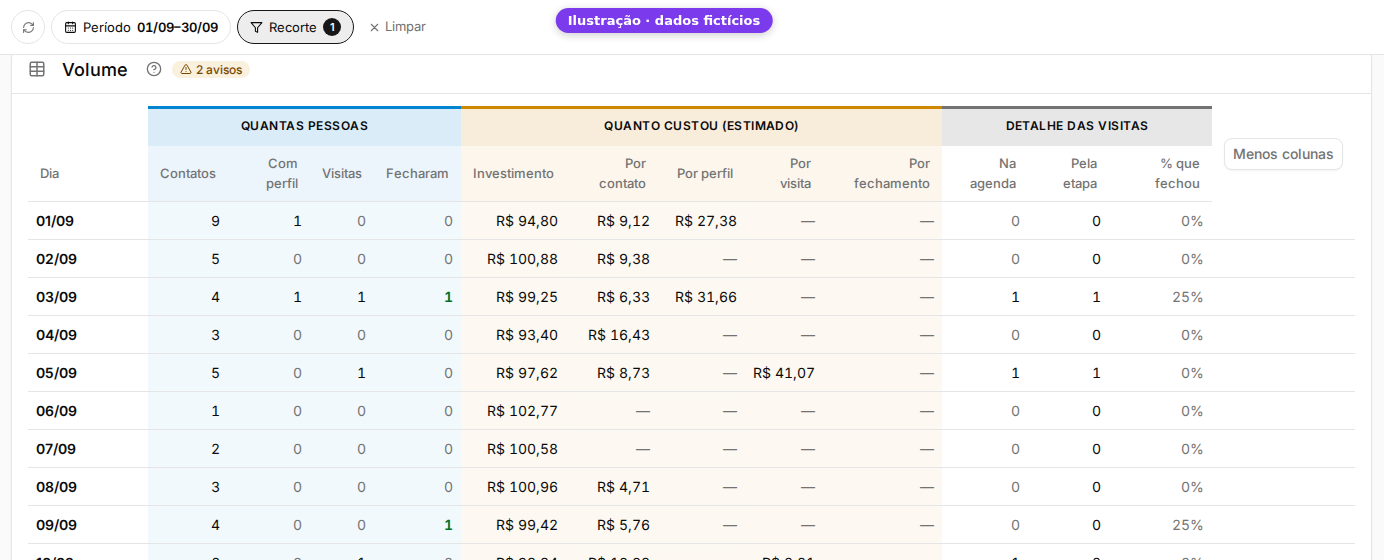Click the Com perfil column header
This screenshot has height=560, width=1384.
(x=282, y=173)
